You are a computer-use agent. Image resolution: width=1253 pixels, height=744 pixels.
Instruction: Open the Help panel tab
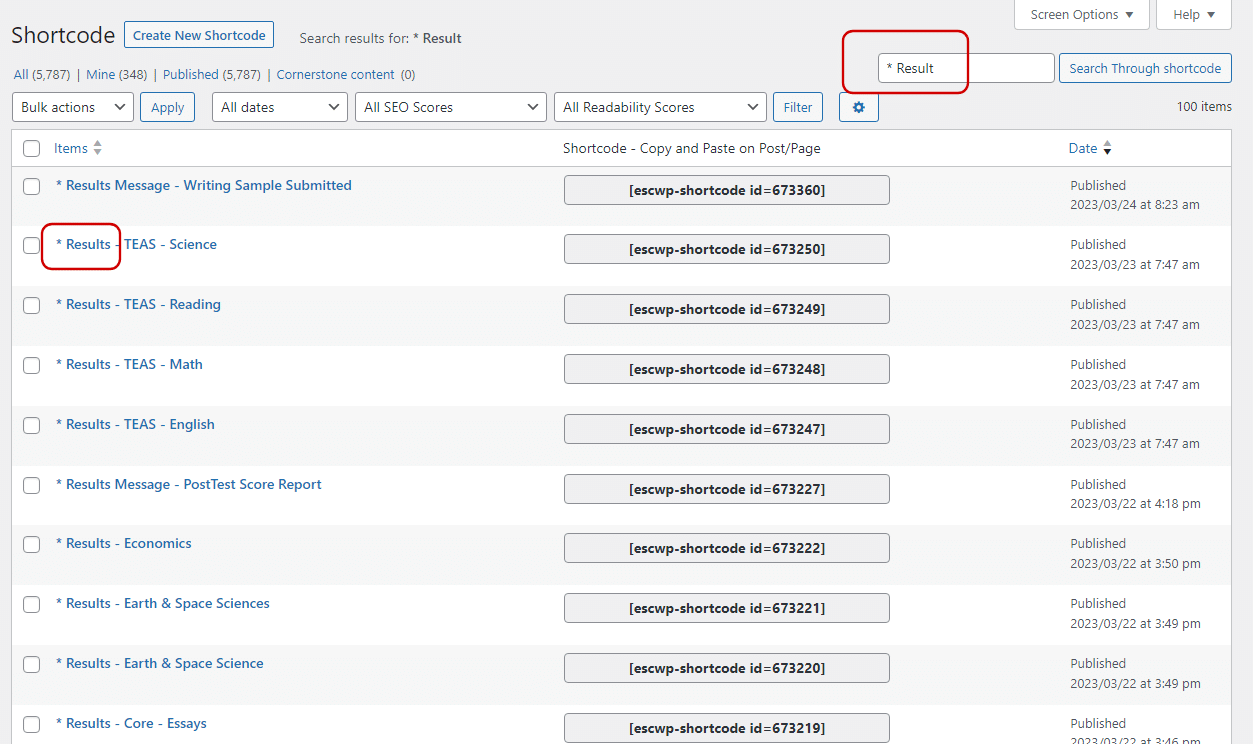pos(1194,14)
